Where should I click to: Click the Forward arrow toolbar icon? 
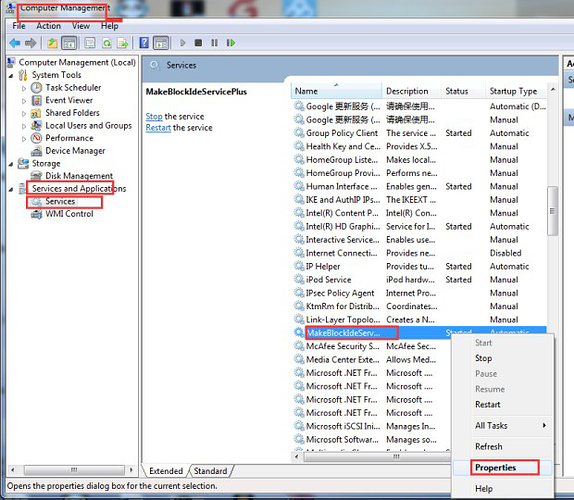tap(30, 43)
